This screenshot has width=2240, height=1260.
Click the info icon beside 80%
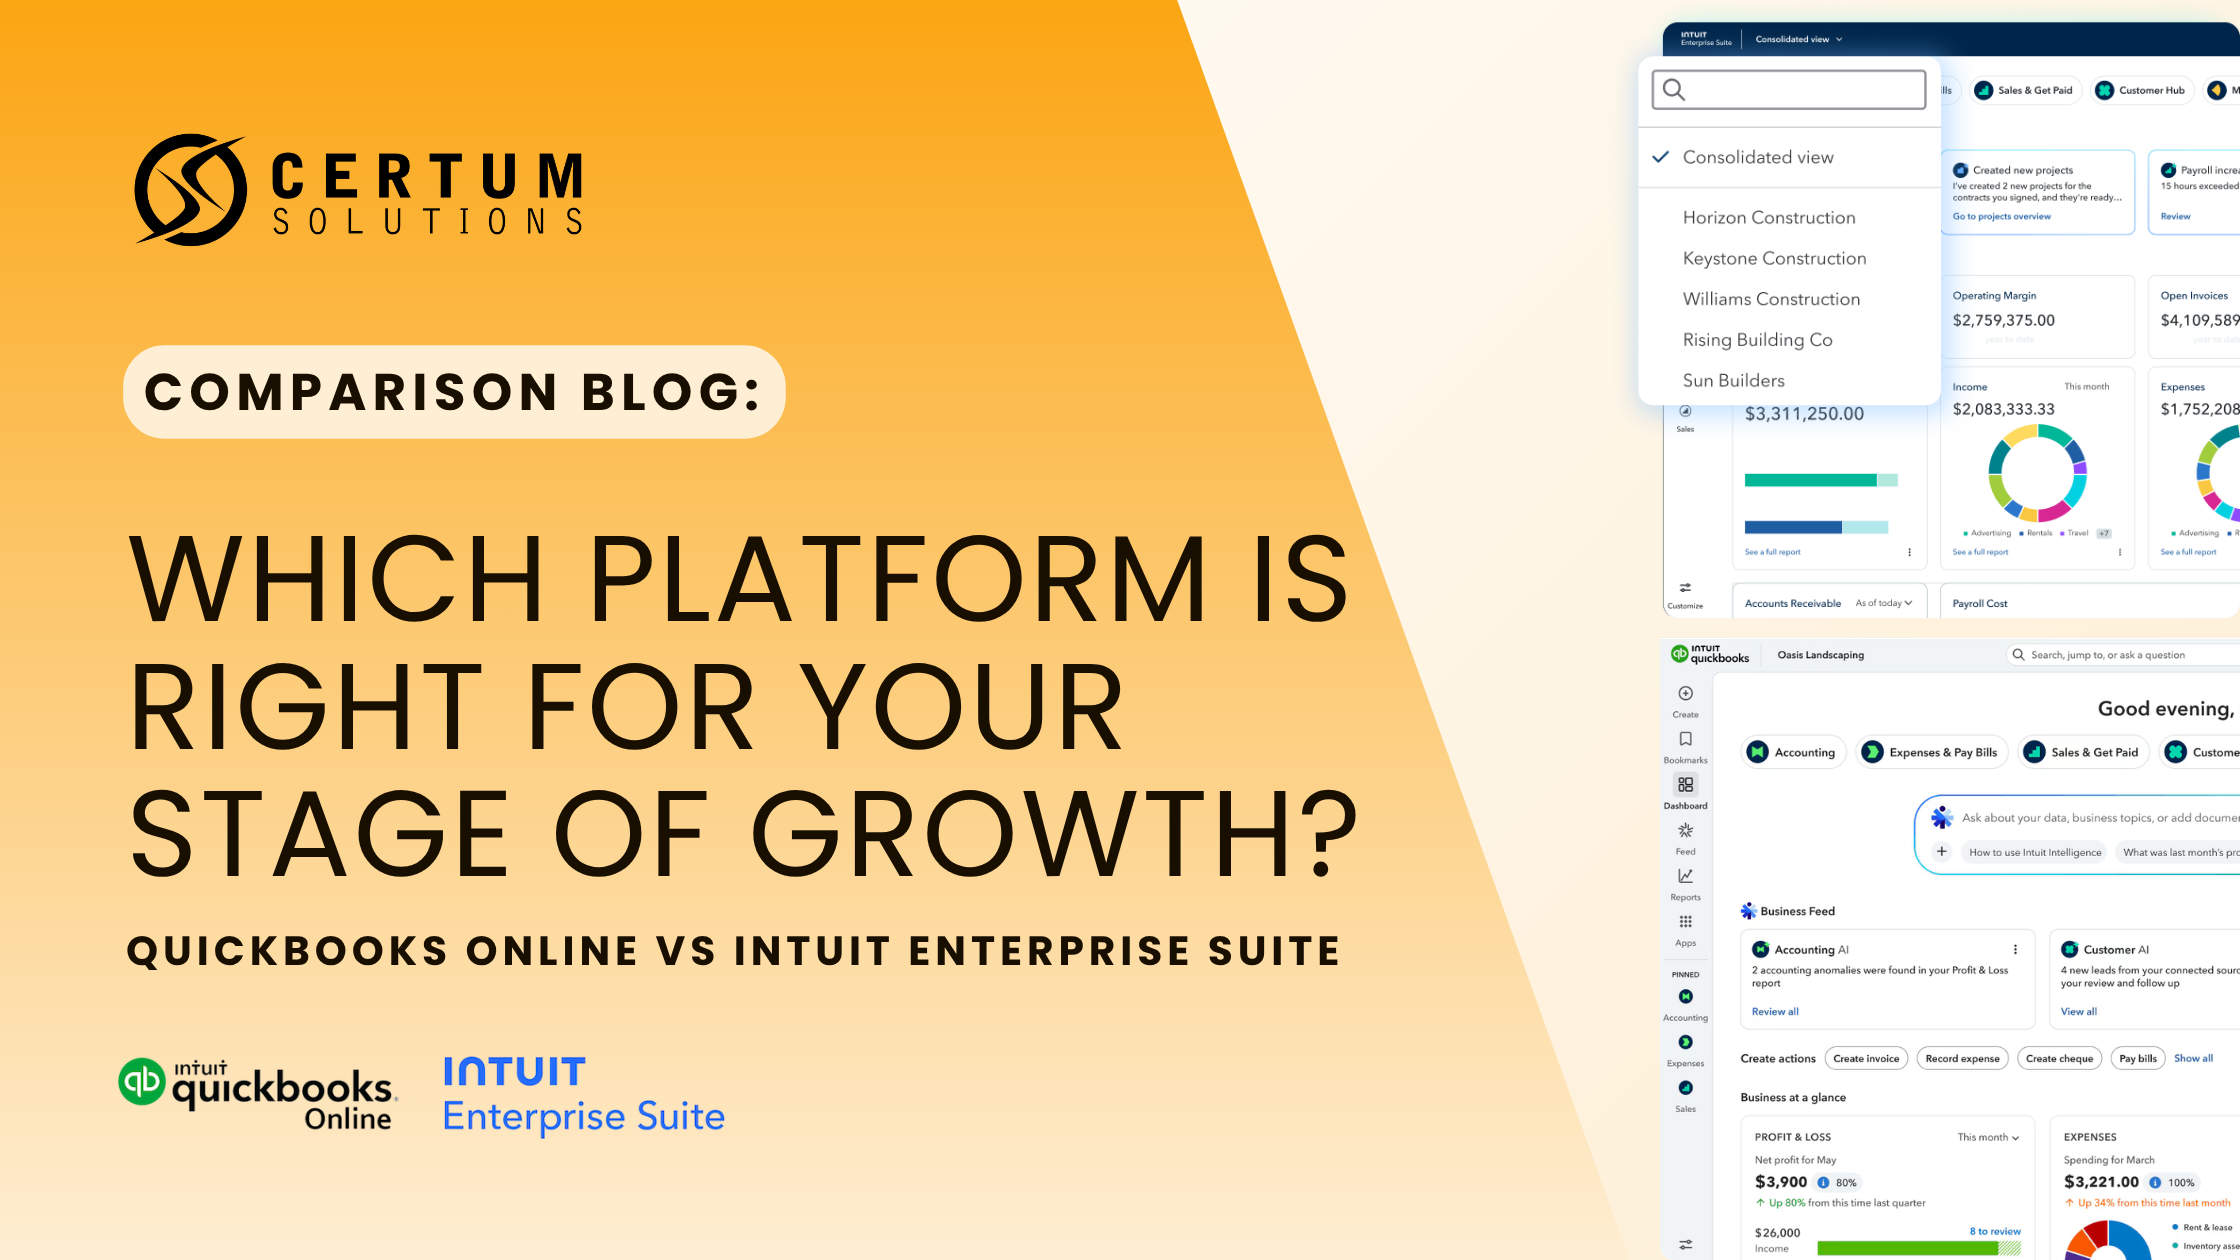coord(1823,1183)
